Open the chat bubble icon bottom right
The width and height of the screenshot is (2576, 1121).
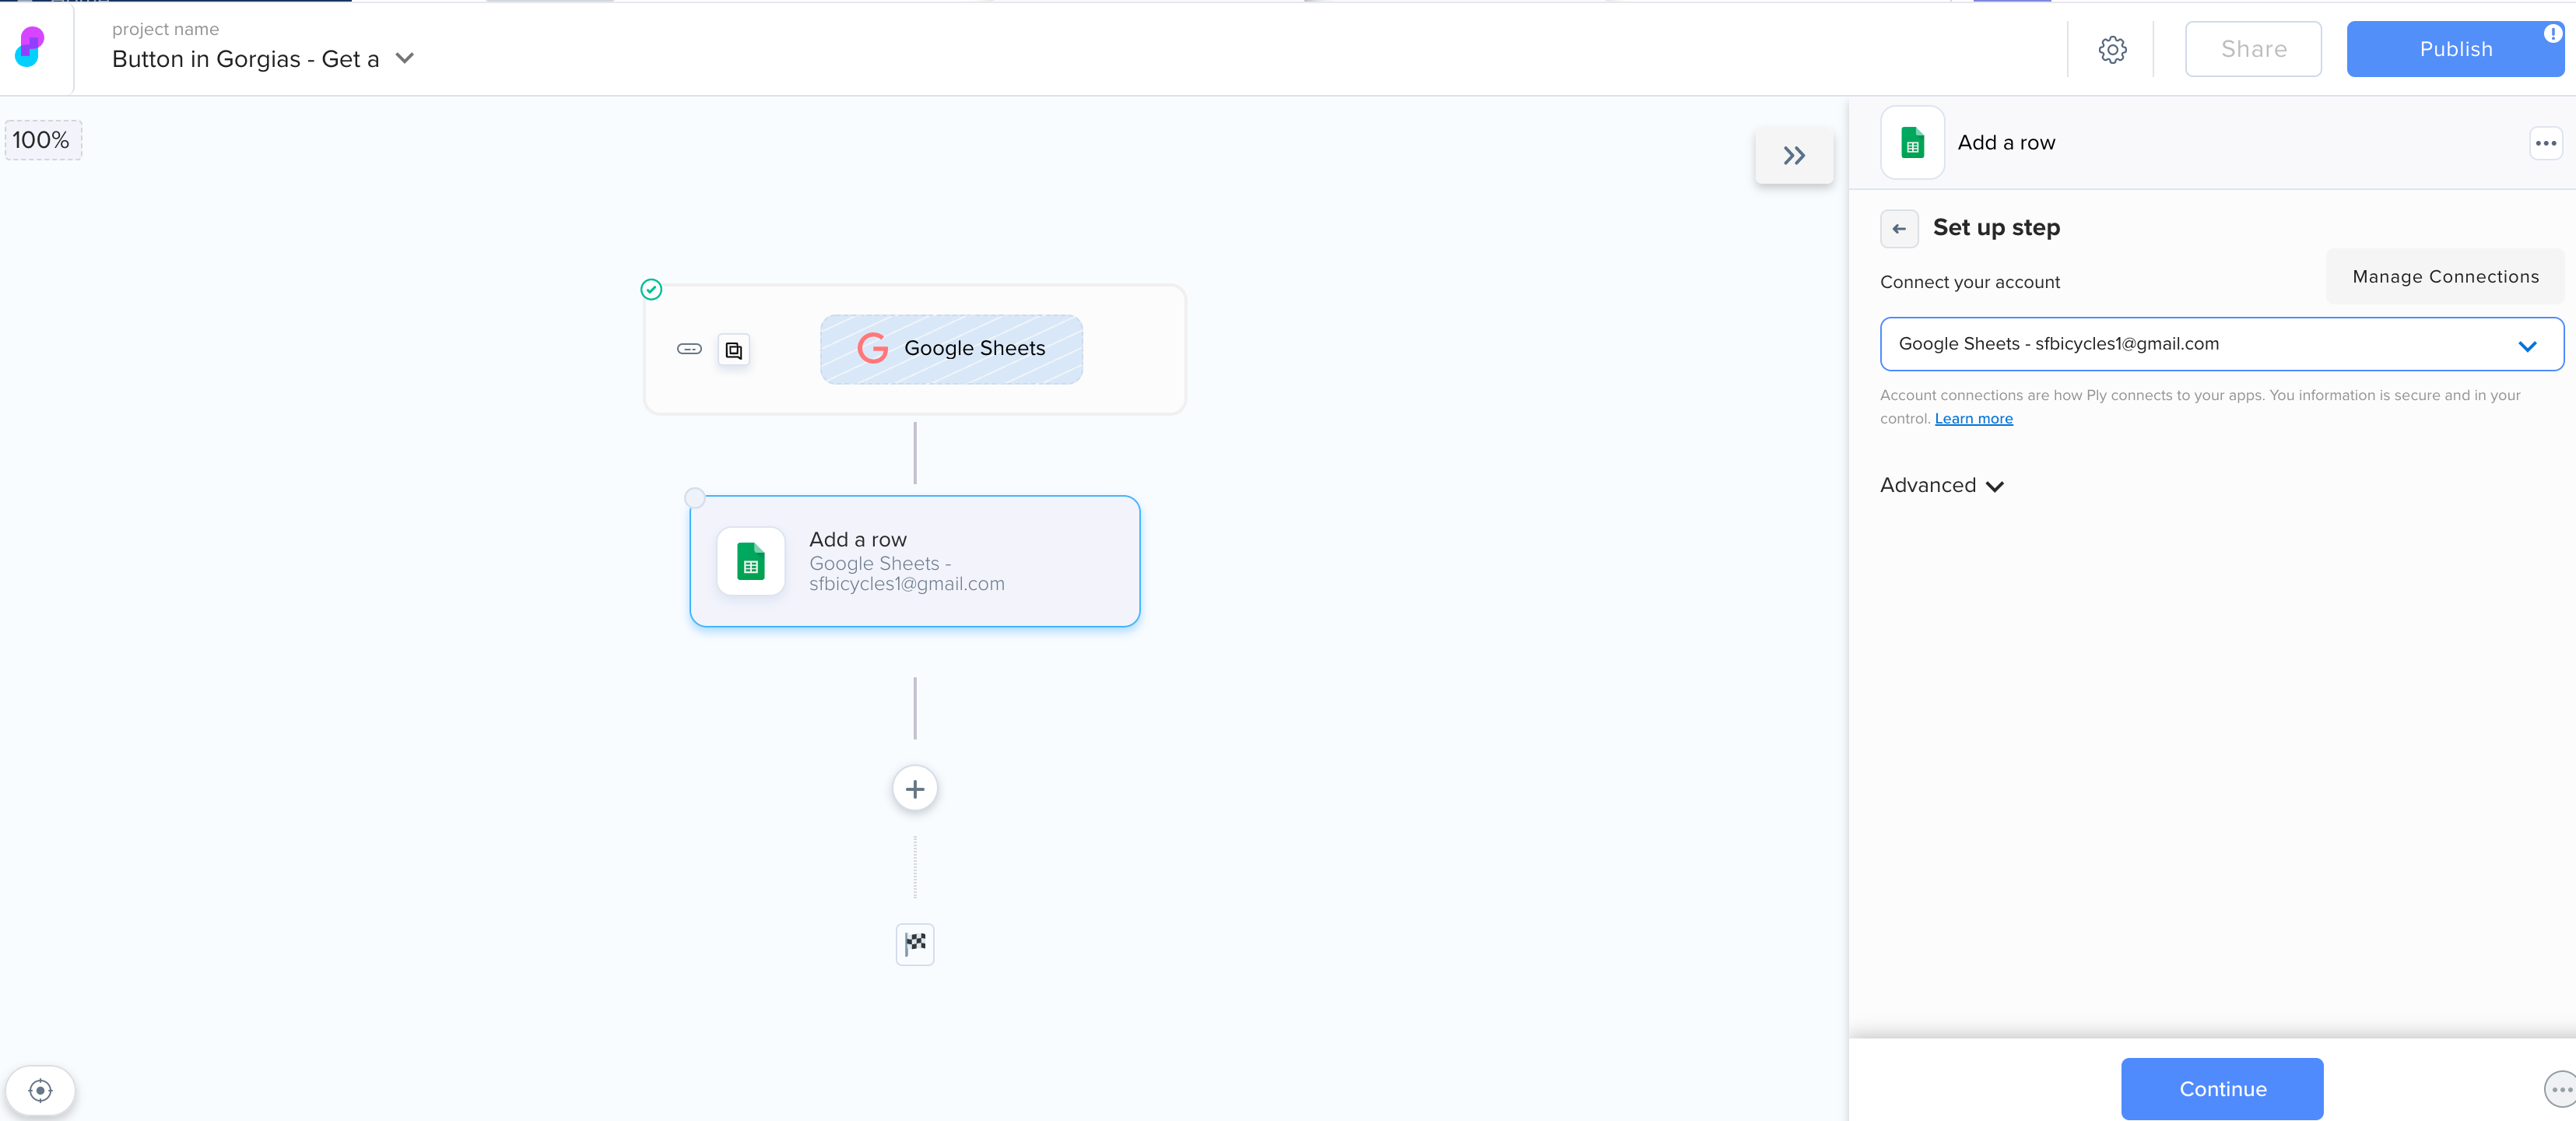pos(2560,1089)
